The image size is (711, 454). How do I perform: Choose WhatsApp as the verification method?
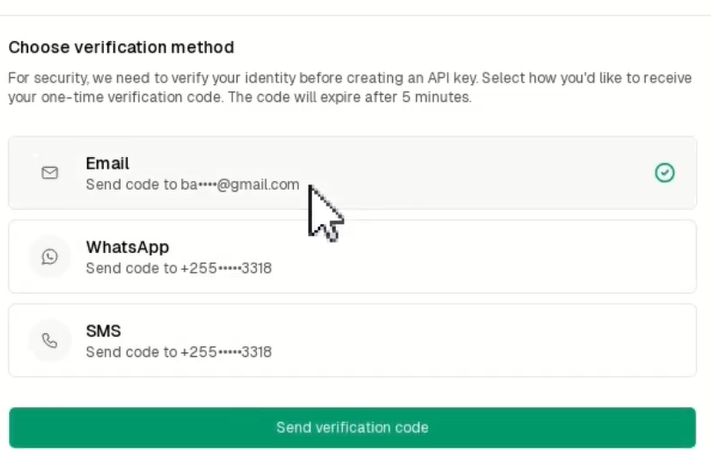[352, 257]
